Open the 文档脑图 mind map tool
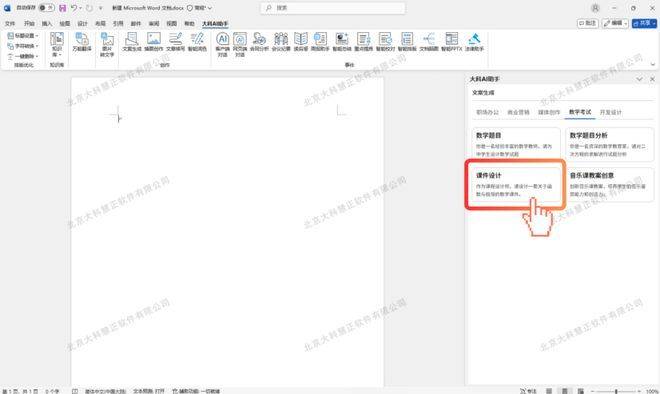 pyautogui.click(x=429, y=42)
